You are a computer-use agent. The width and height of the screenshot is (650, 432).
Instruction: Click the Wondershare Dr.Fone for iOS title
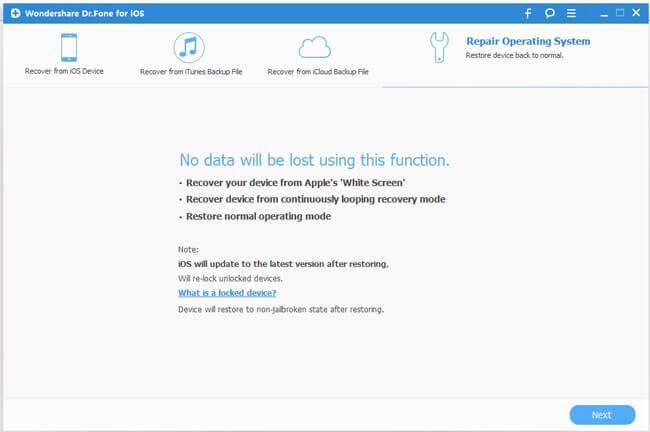pos(79,13)
